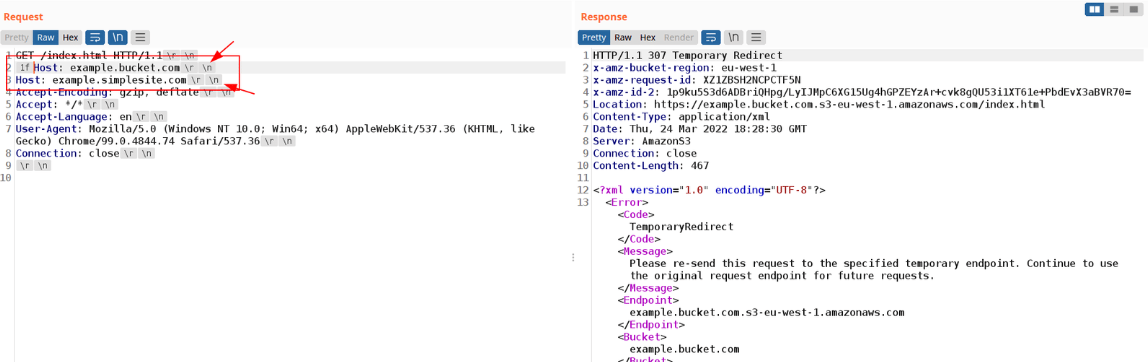The width and height of the screenshot is (1148, 362).
Task: Select the Pretty tab in Response panel
Action: (594, 37)
